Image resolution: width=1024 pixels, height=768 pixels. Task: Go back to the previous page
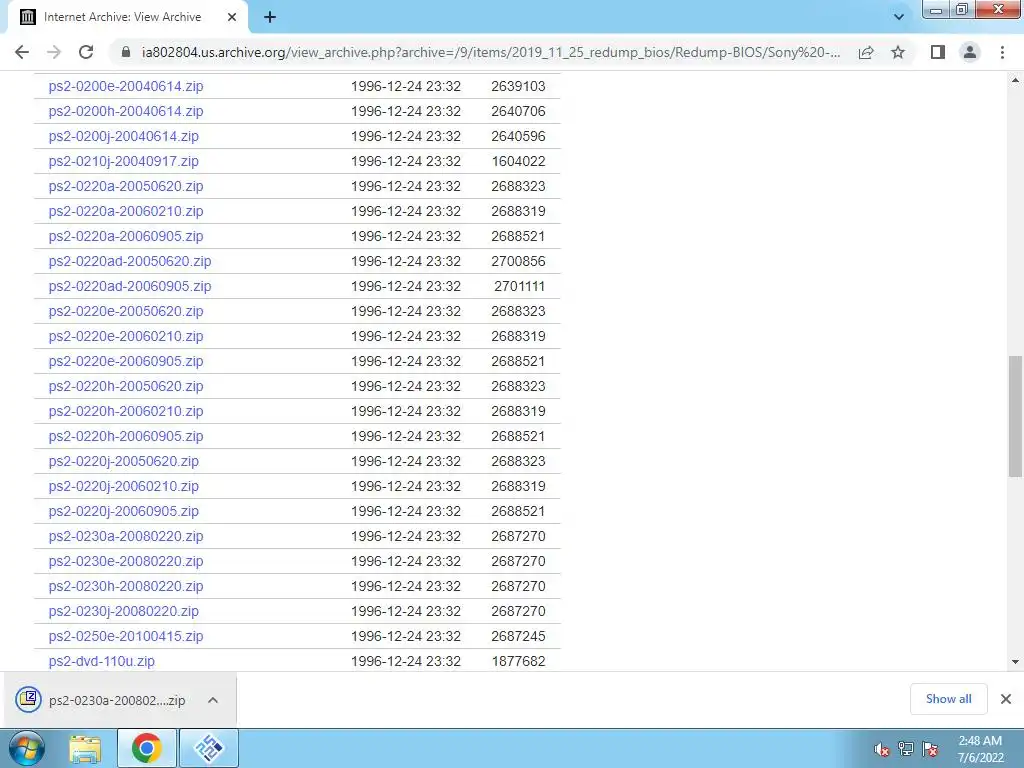coord(22,52)
